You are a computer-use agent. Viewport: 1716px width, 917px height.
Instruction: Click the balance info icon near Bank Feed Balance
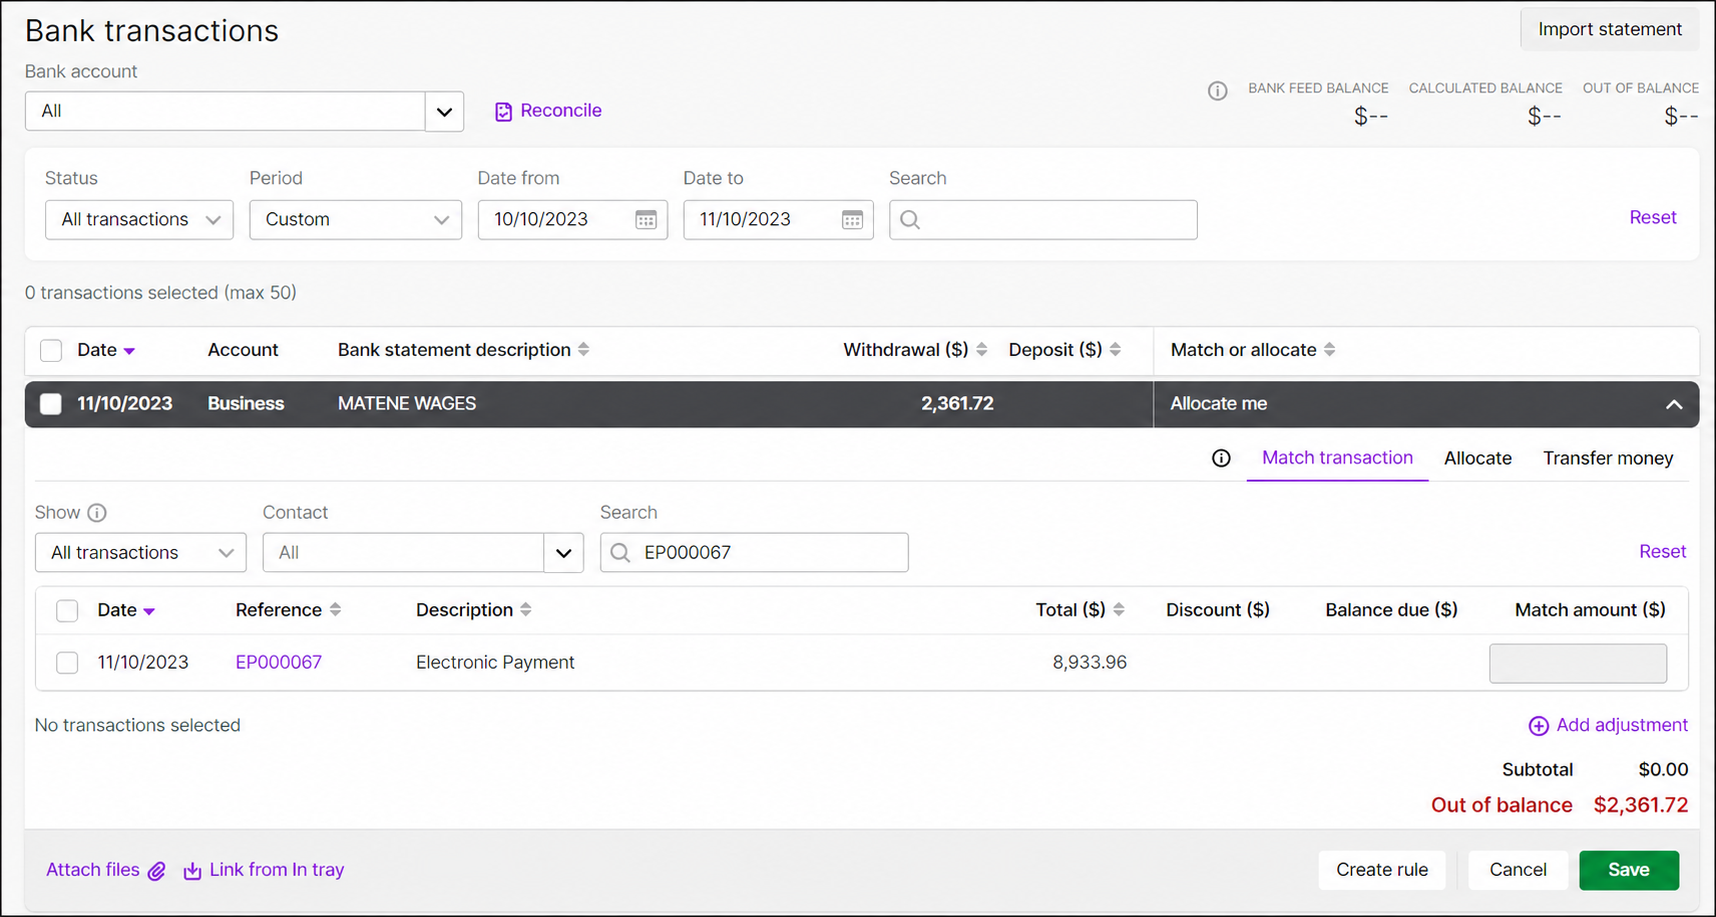coord(1217,91)
